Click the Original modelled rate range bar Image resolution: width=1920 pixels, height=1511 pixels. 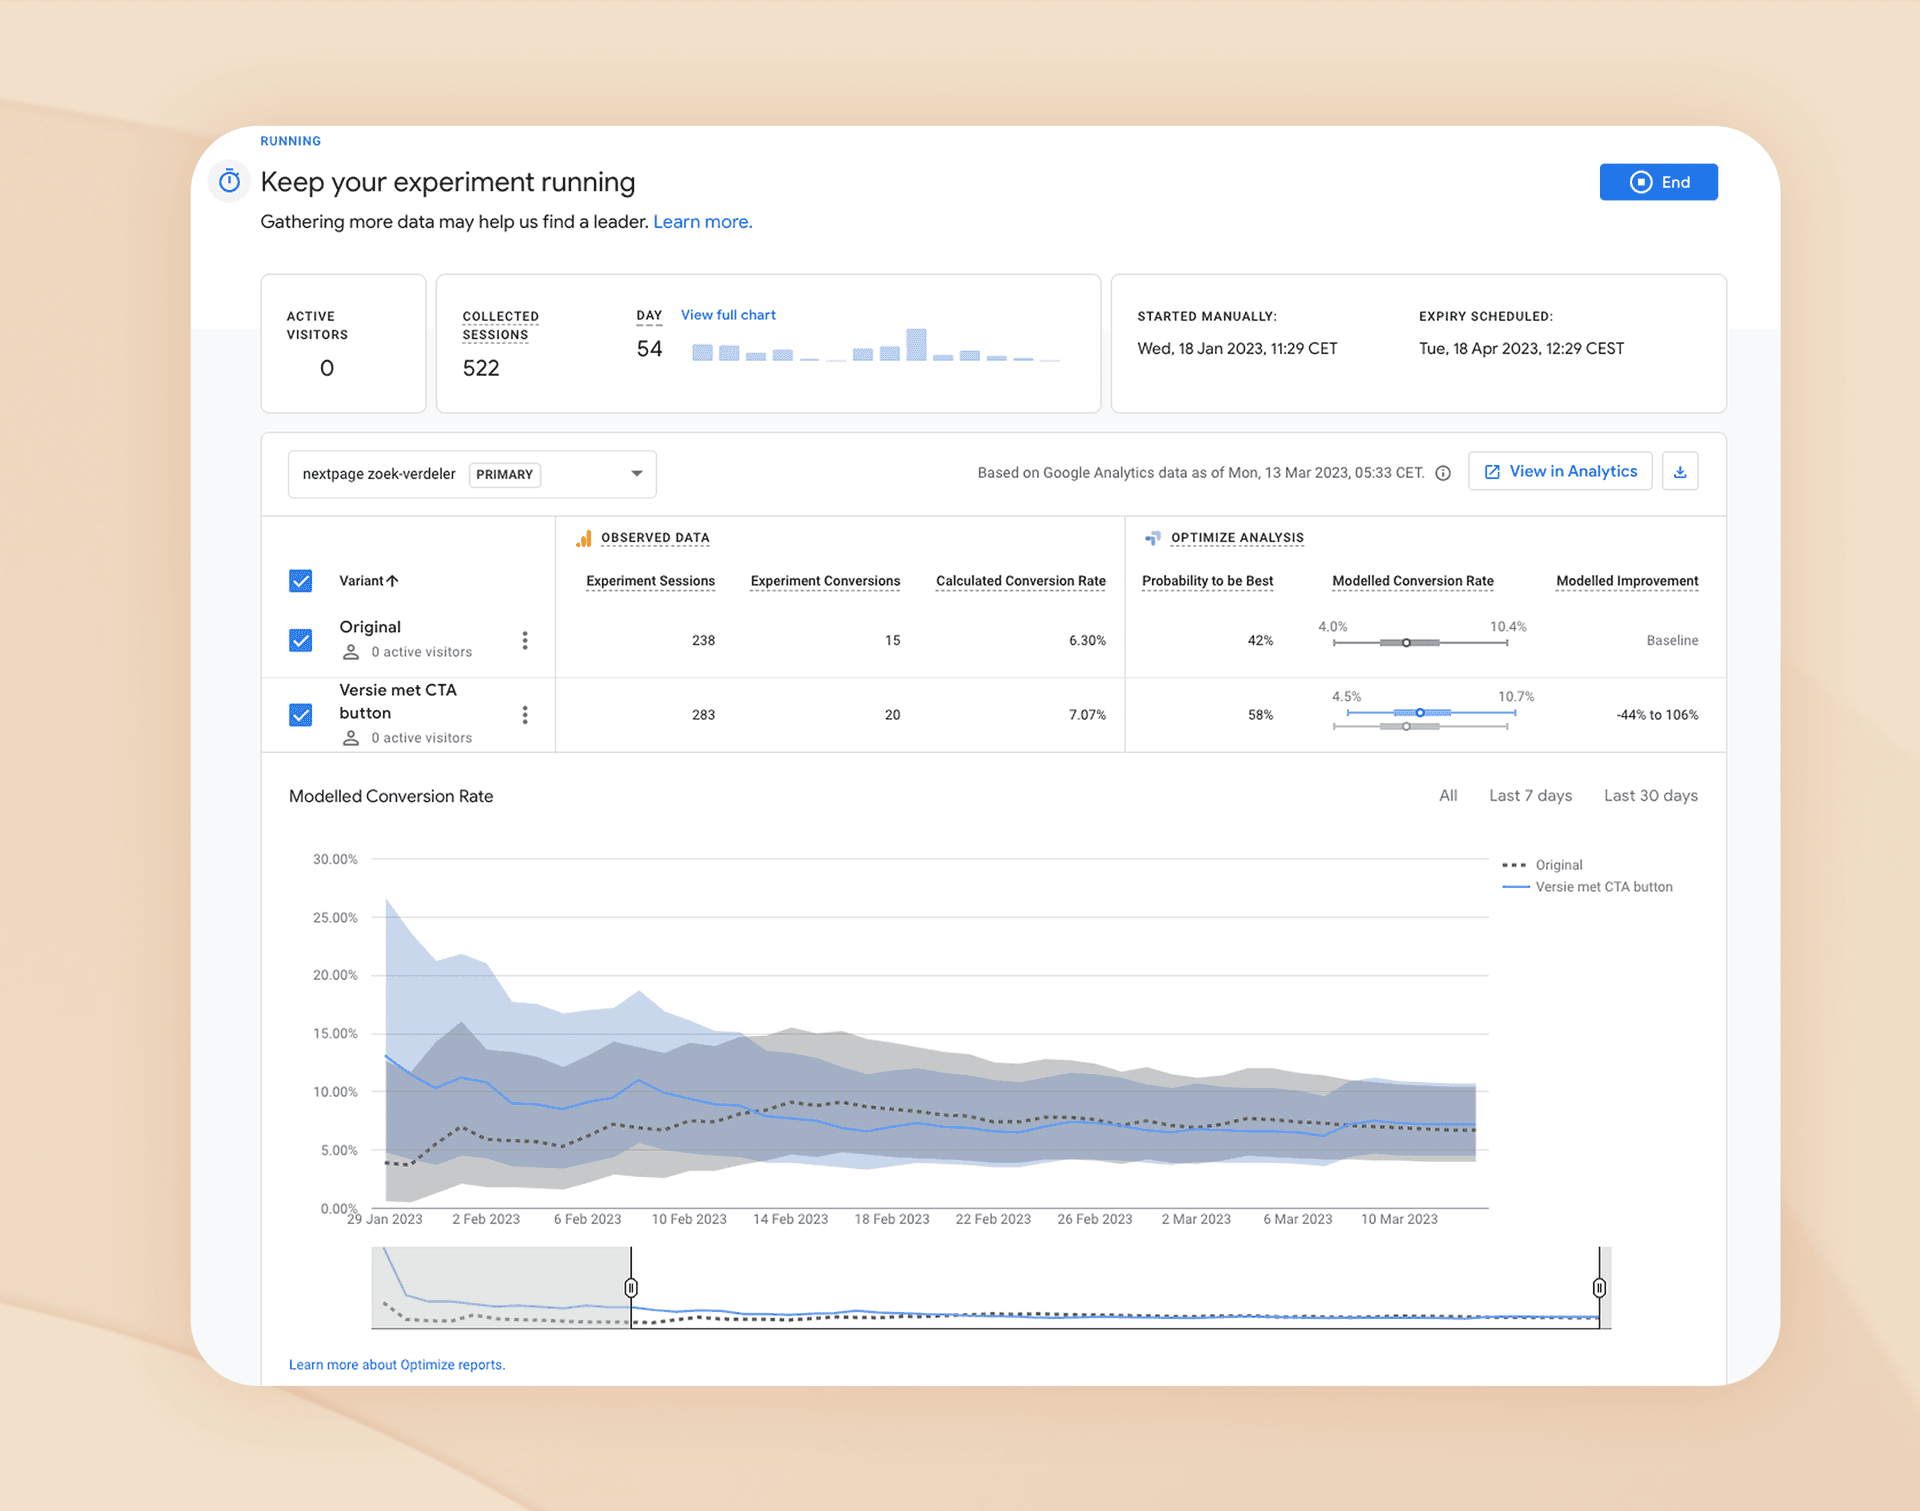[1420, 642]
